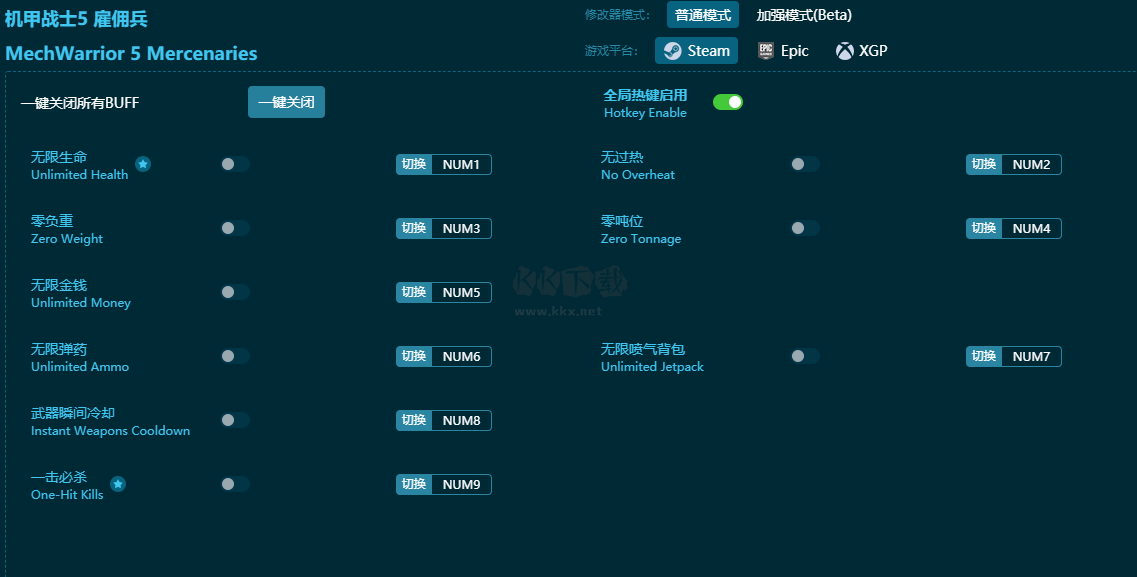Click 切换 button for NUM4 hotkey
Viewport: 1137px width, 577px height.
(x=984, y=228)
